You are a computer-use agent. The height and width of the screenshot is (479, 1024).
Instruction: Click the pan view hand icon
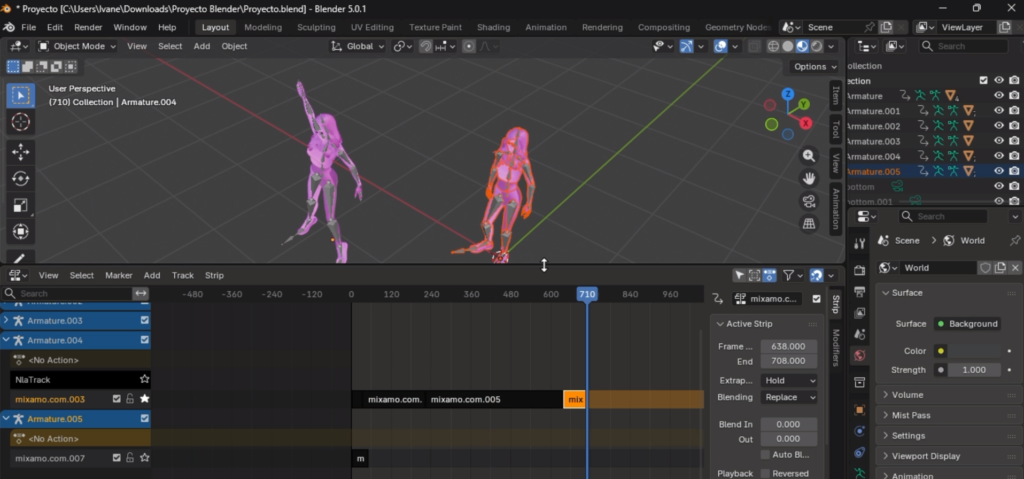[x=808, y=178]
